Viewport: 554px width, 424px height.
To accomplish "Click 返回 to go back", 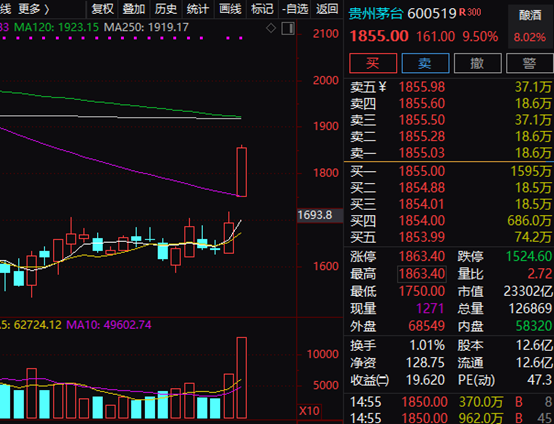I will (327, 9).
